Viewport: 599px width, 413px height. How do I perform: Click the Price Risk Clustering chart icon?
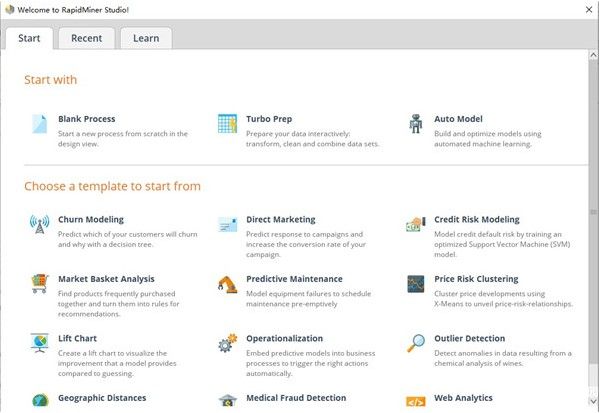click(416, 284)
